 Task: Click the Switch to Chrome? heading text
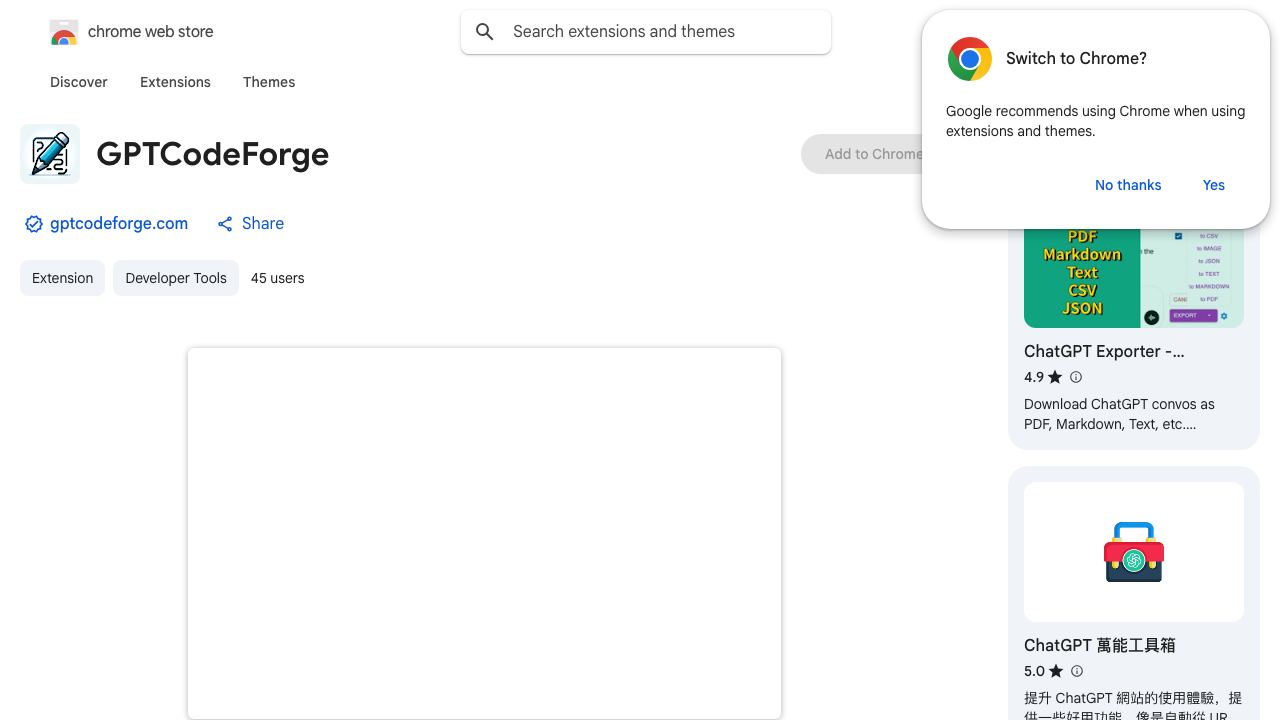(1076, 59)
